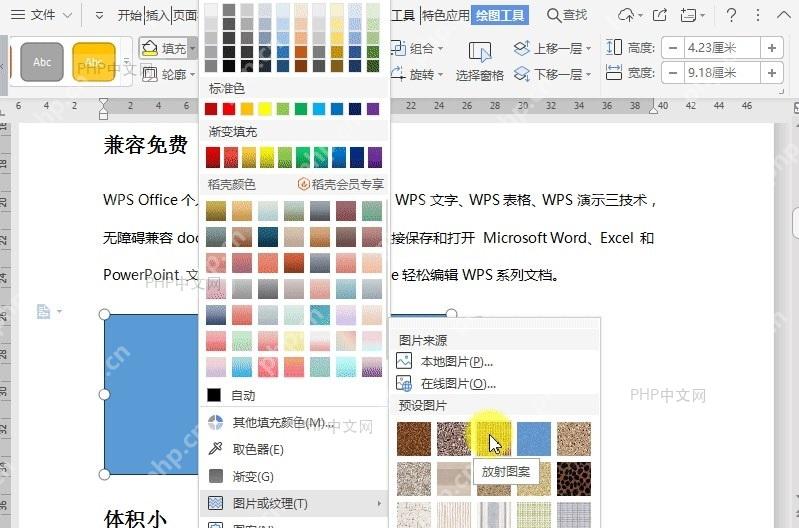Expand the 下移一层 dropdown arrow
Screen dimensions: 799x528
[589, 75]
